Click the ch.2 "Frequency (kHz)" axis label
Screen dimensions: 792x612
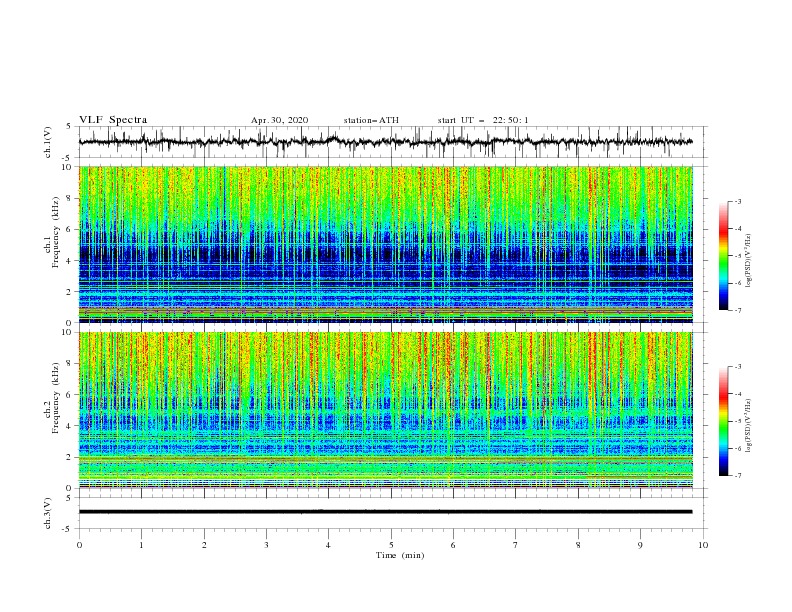point(56,398)
